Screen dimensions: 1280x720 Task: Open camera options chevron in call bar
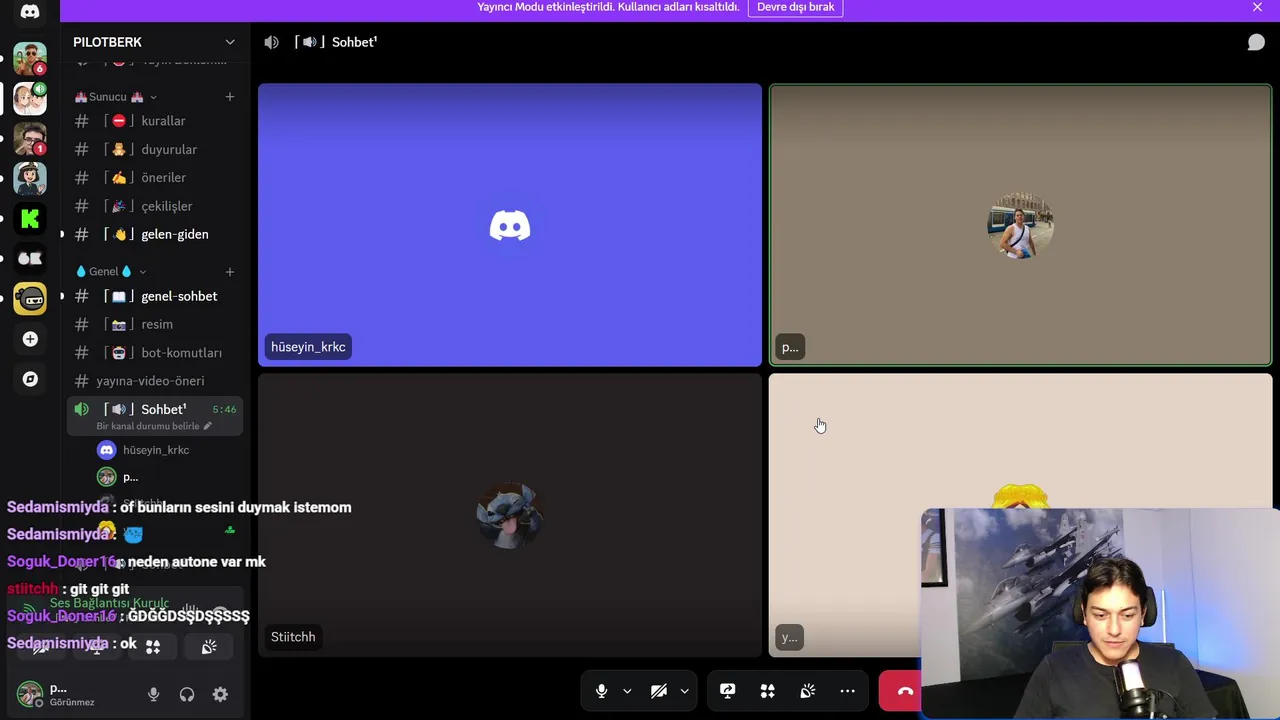click(684, 691)
